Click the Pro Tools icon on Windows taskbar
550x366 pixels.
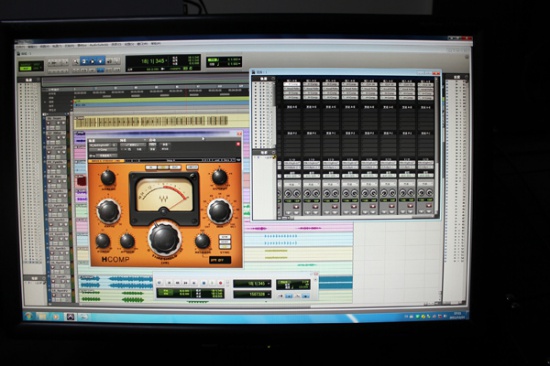coord(71,317)
